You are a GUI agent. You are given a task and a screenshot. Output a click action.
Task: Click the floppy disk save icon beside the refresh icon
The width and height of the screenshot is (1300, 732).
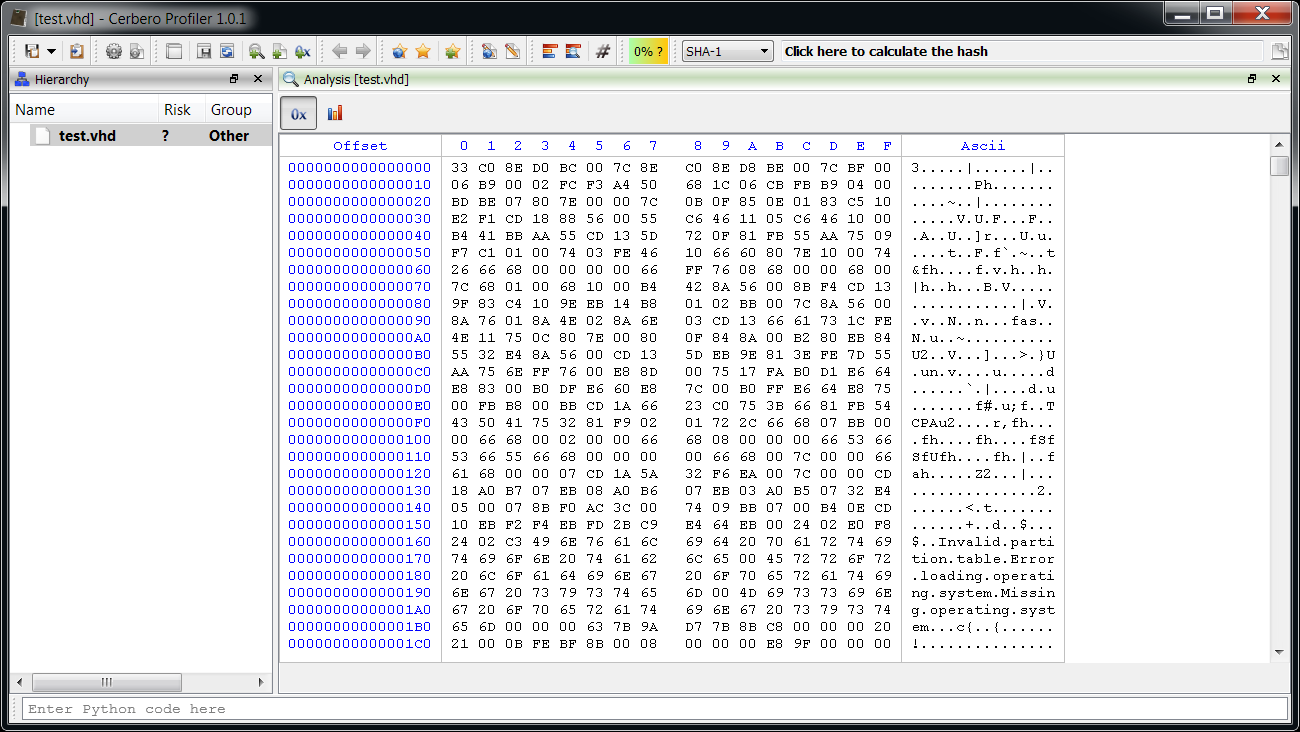pos(203,51)
